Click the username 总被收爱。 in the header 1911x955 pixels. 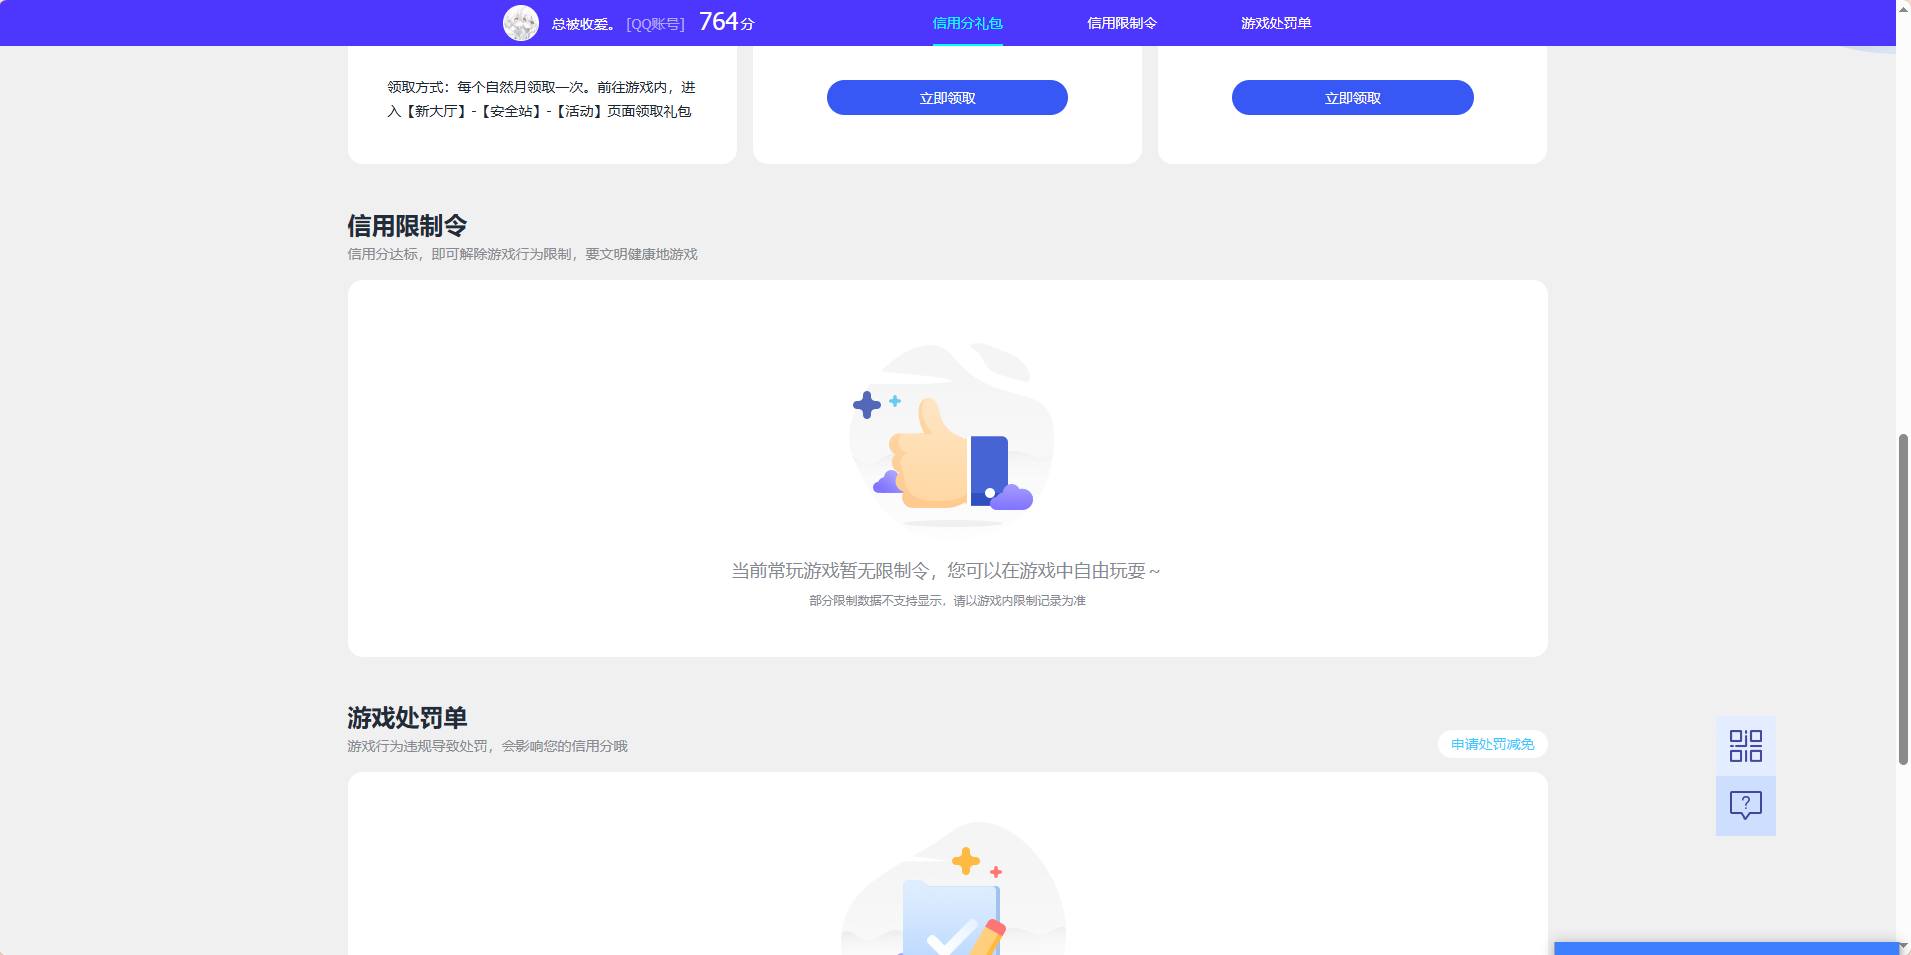pos(583,24)
